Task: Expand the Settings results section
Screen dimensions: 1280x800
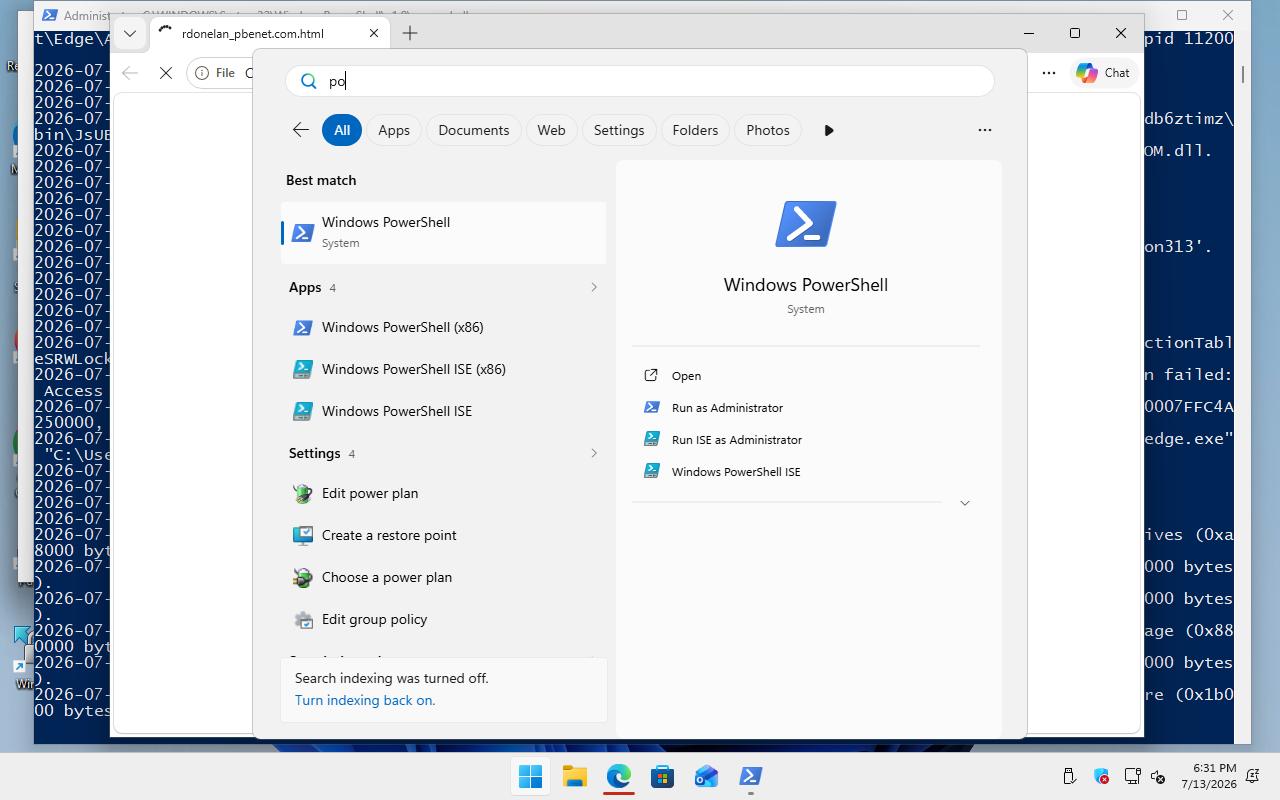Action: click(x=594, y=454)
